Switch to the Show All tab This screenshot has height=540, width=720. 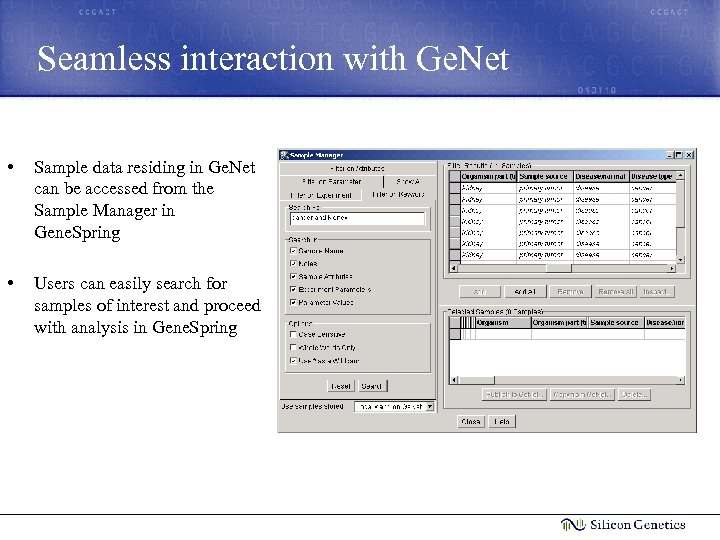point(408,181)
